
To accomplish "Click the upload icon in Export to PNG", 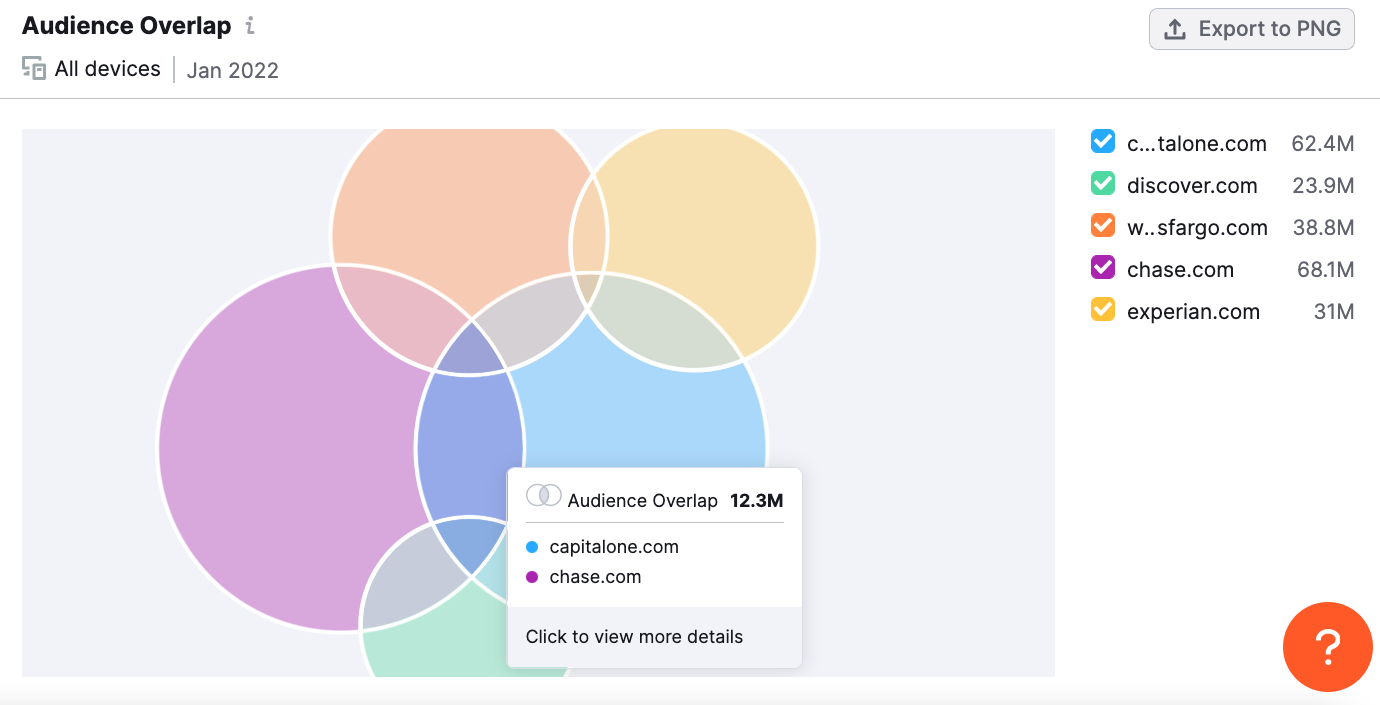I will coord(1176,29).
